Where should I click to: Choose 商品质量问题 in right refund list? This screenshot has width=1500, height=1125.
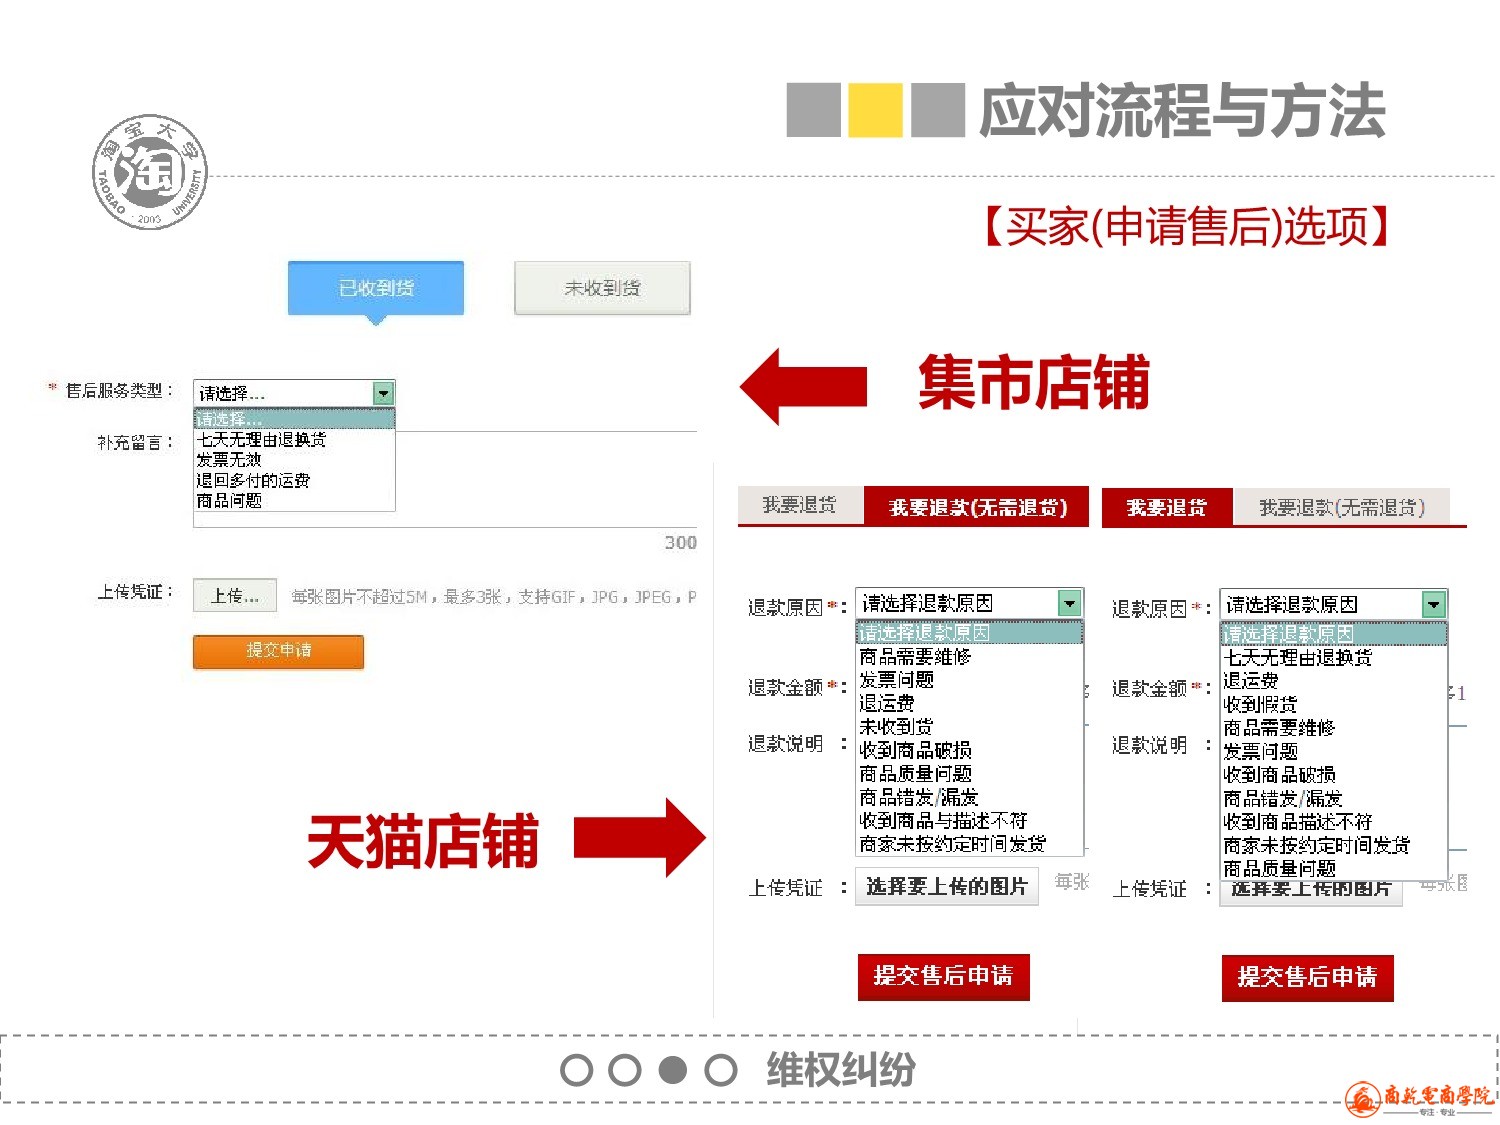tap(1334, 869)
